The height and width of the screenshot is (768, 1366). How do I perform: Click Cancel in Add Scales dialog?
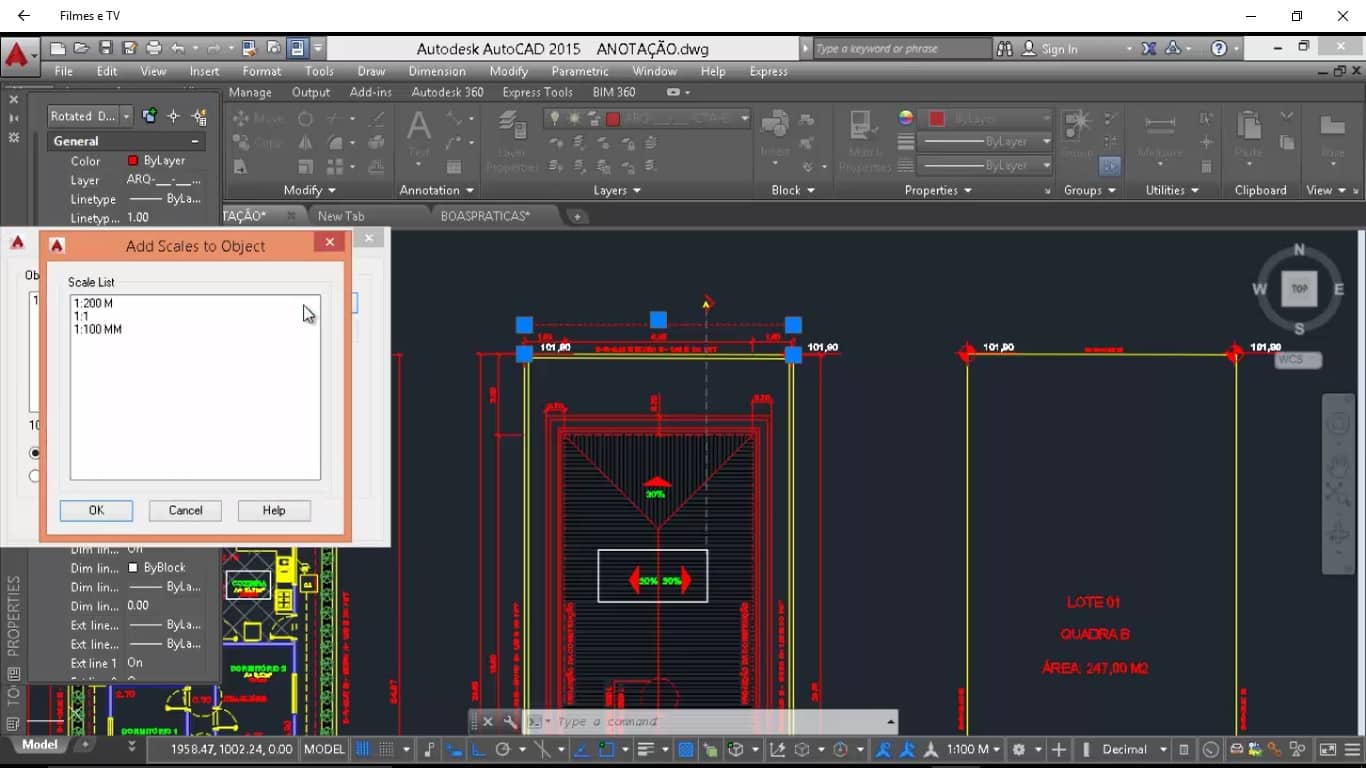pos(185,510)
